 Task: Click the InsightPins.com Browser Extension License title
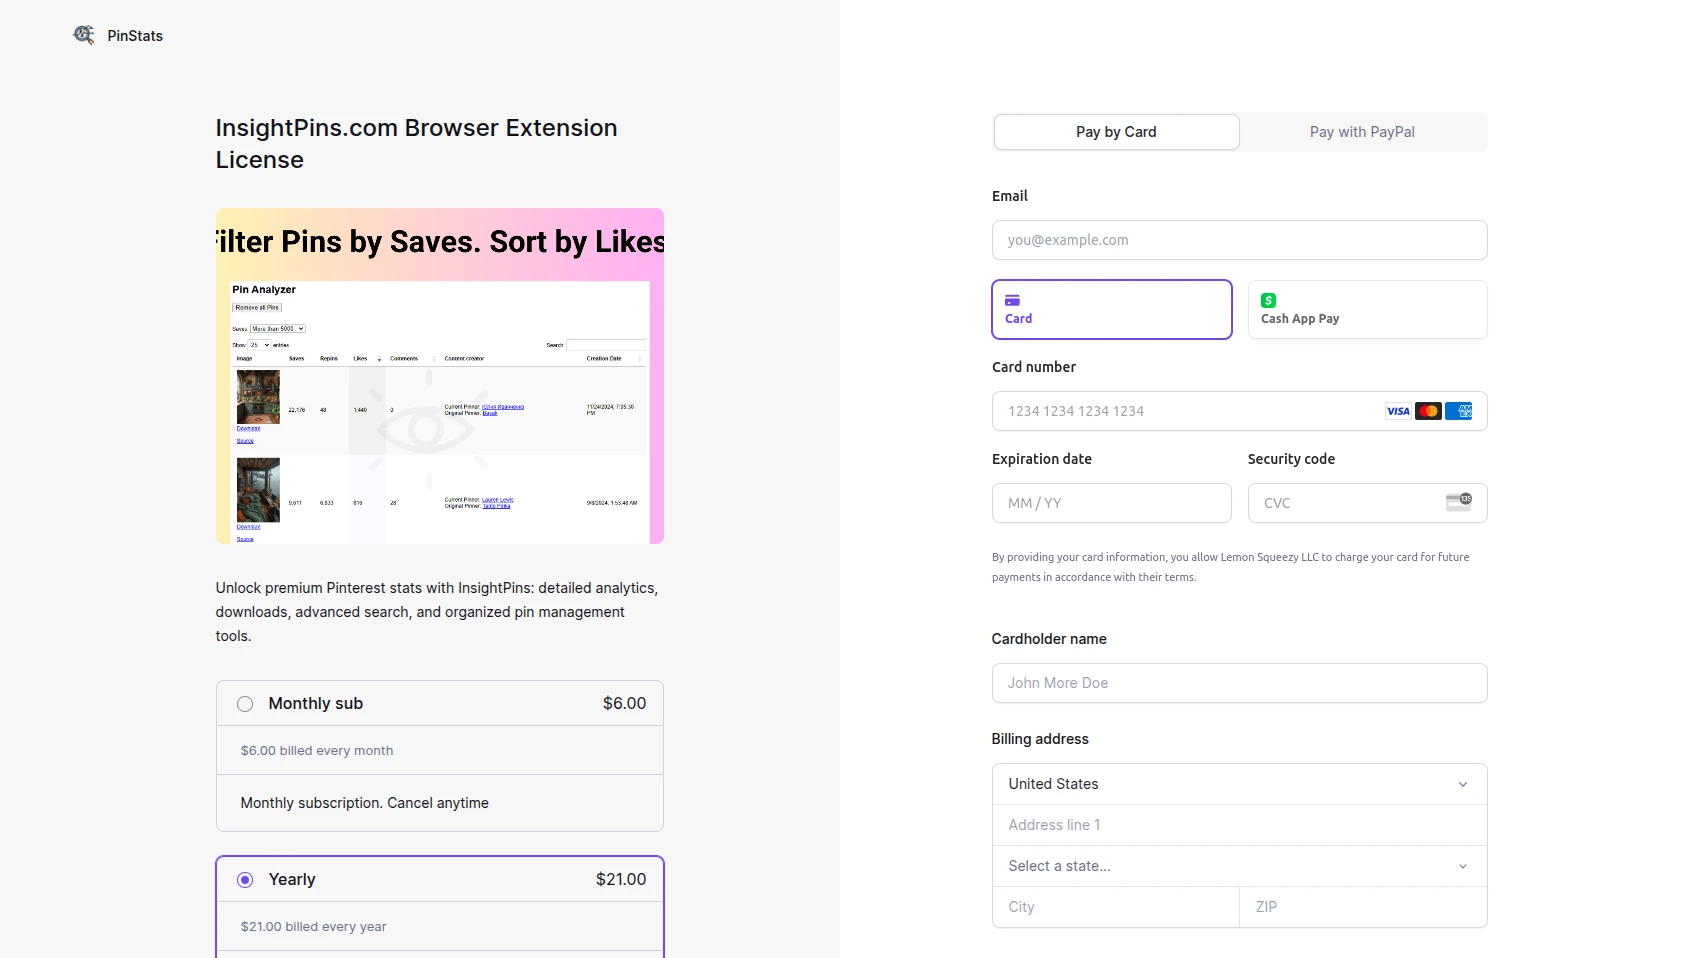416,144
